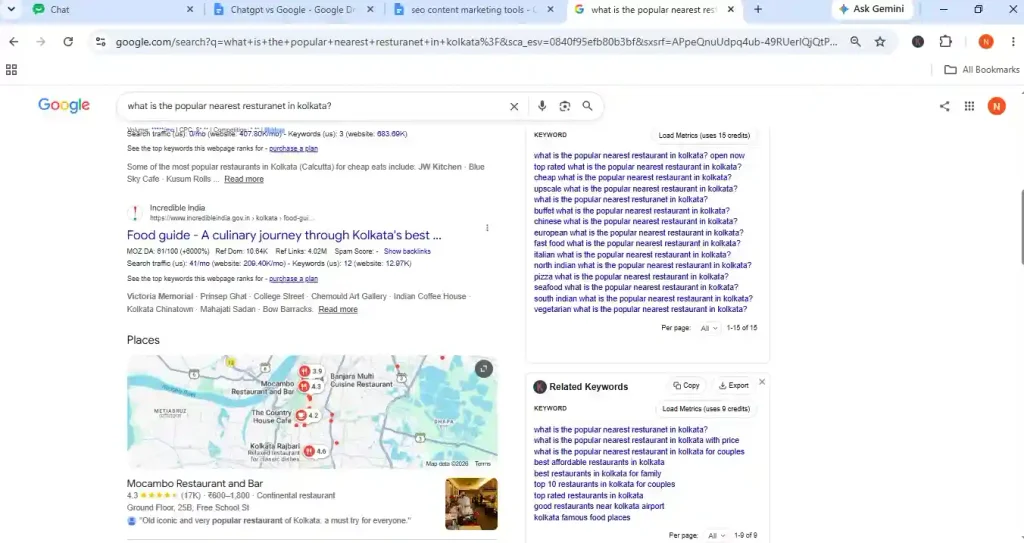Image resolution: width=1024 pixels, height=543 pixels.
Task: Close the seo content marketing tools tab
Action: pyautogui.click(x=551, y=9)
